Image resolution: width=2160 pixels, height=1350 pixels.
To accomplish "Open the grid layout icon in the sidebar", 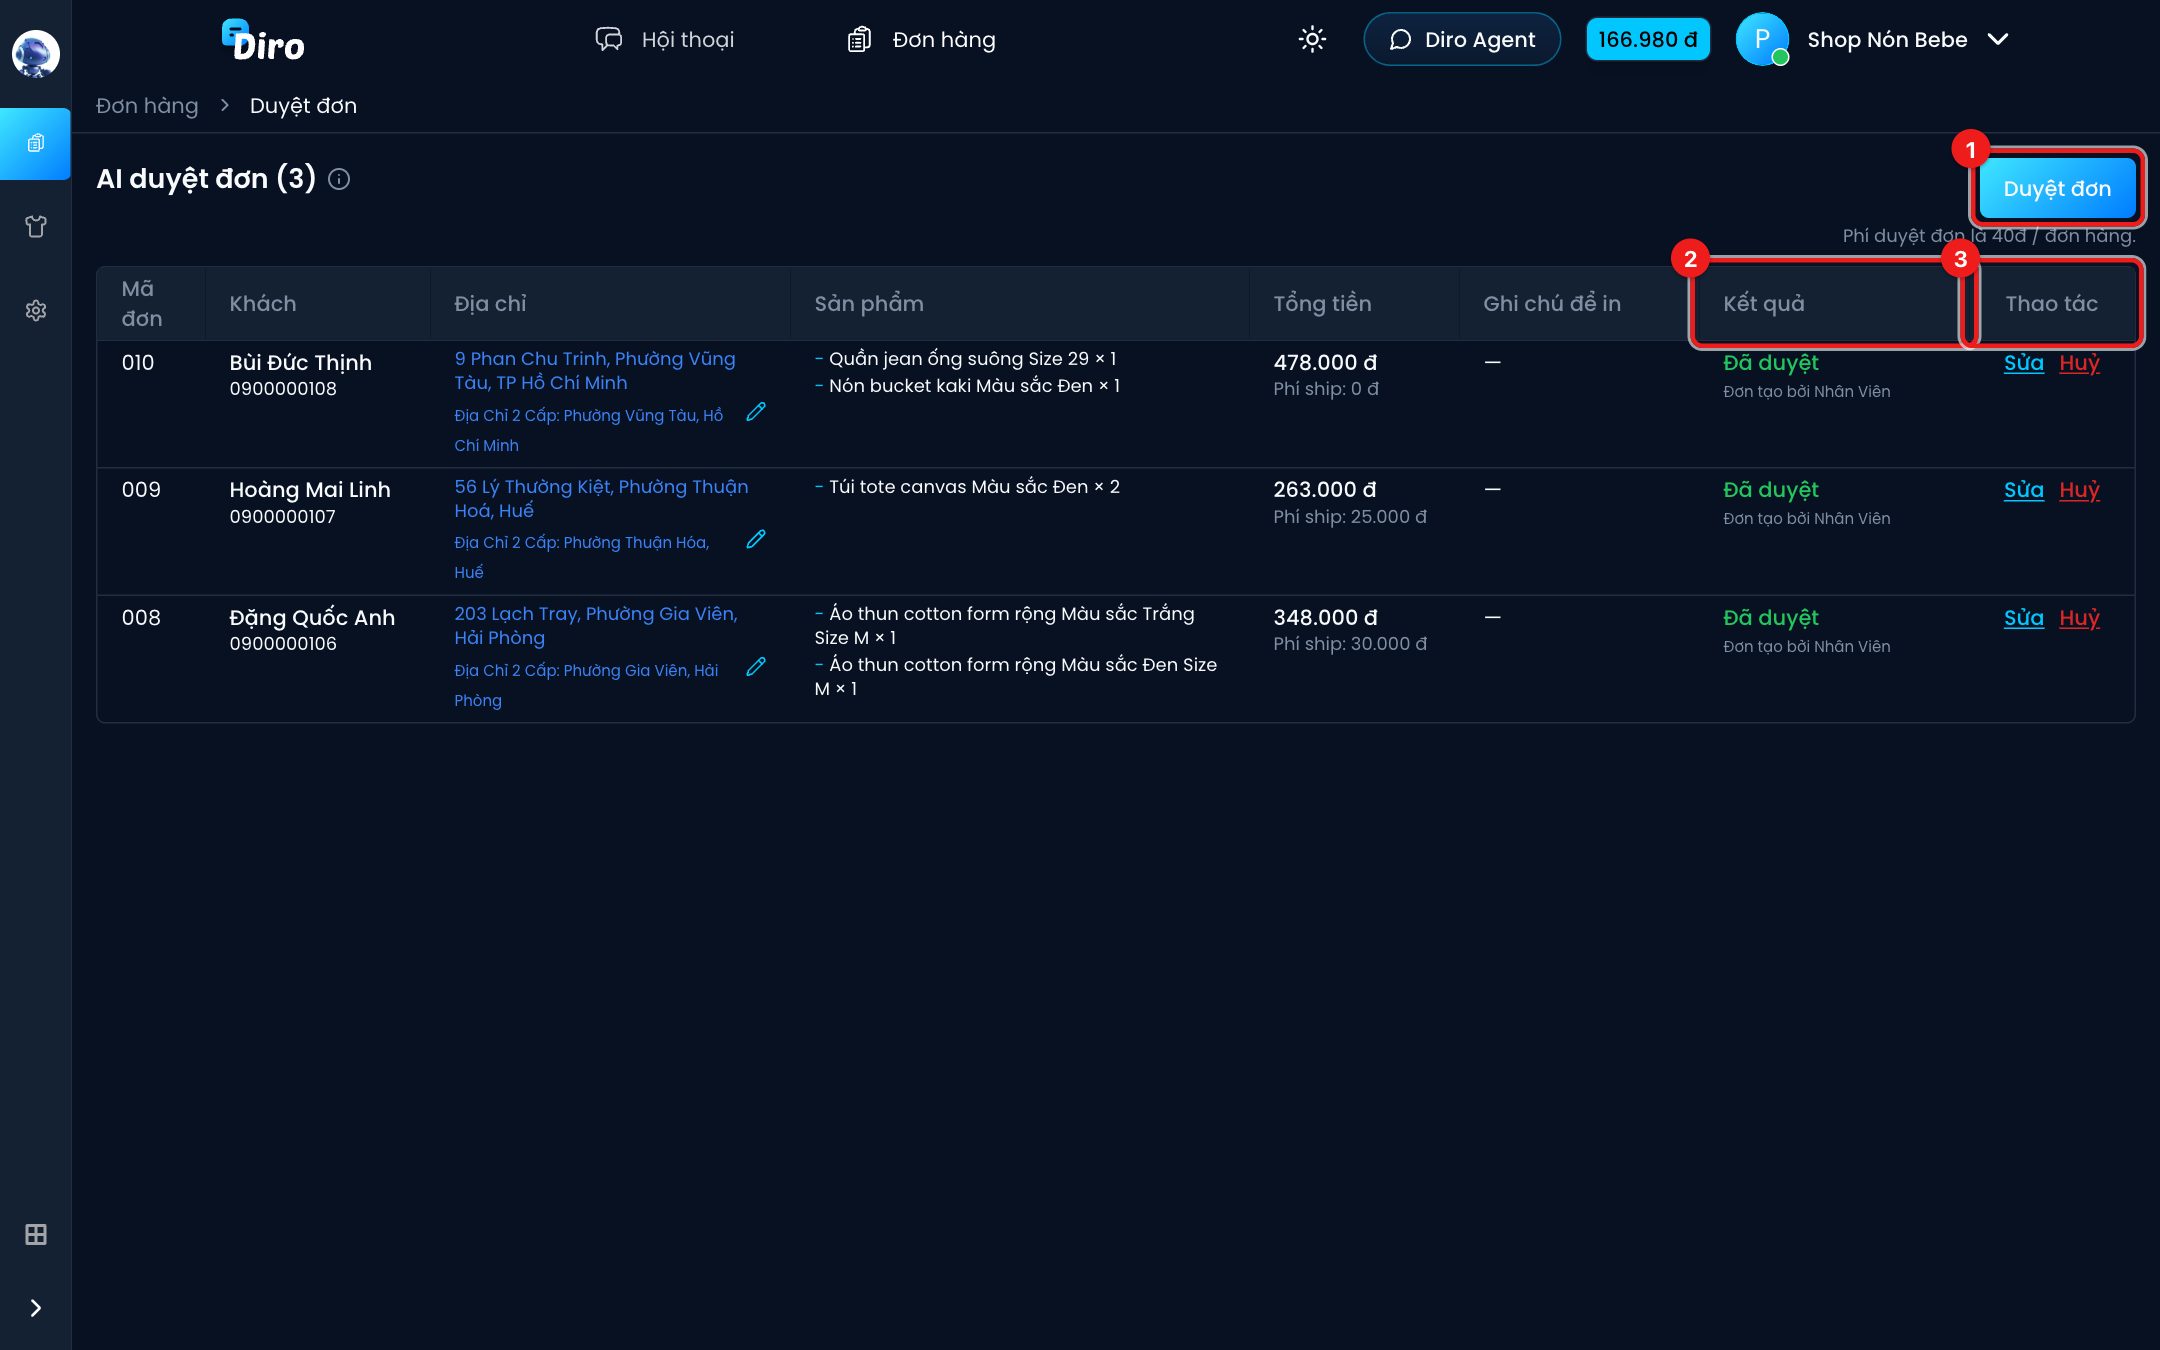I will tap(35, 1235).
